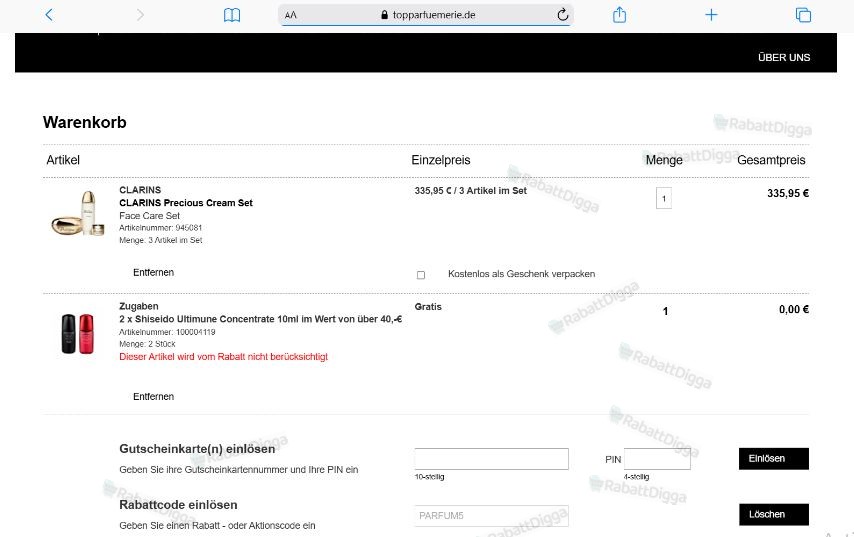The image size is (854, 537).
Task: Click the topparfuemerie.de address bar
Action: coord(426,15)
